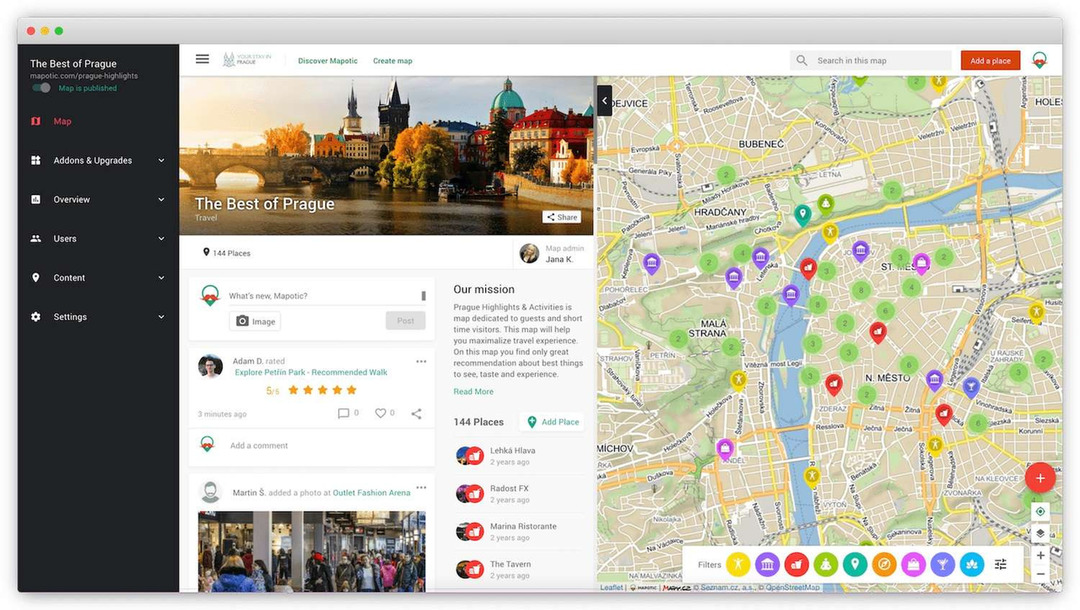1080x610 pixels.
Task: Open The Tavern place entry
Action: 518,569
